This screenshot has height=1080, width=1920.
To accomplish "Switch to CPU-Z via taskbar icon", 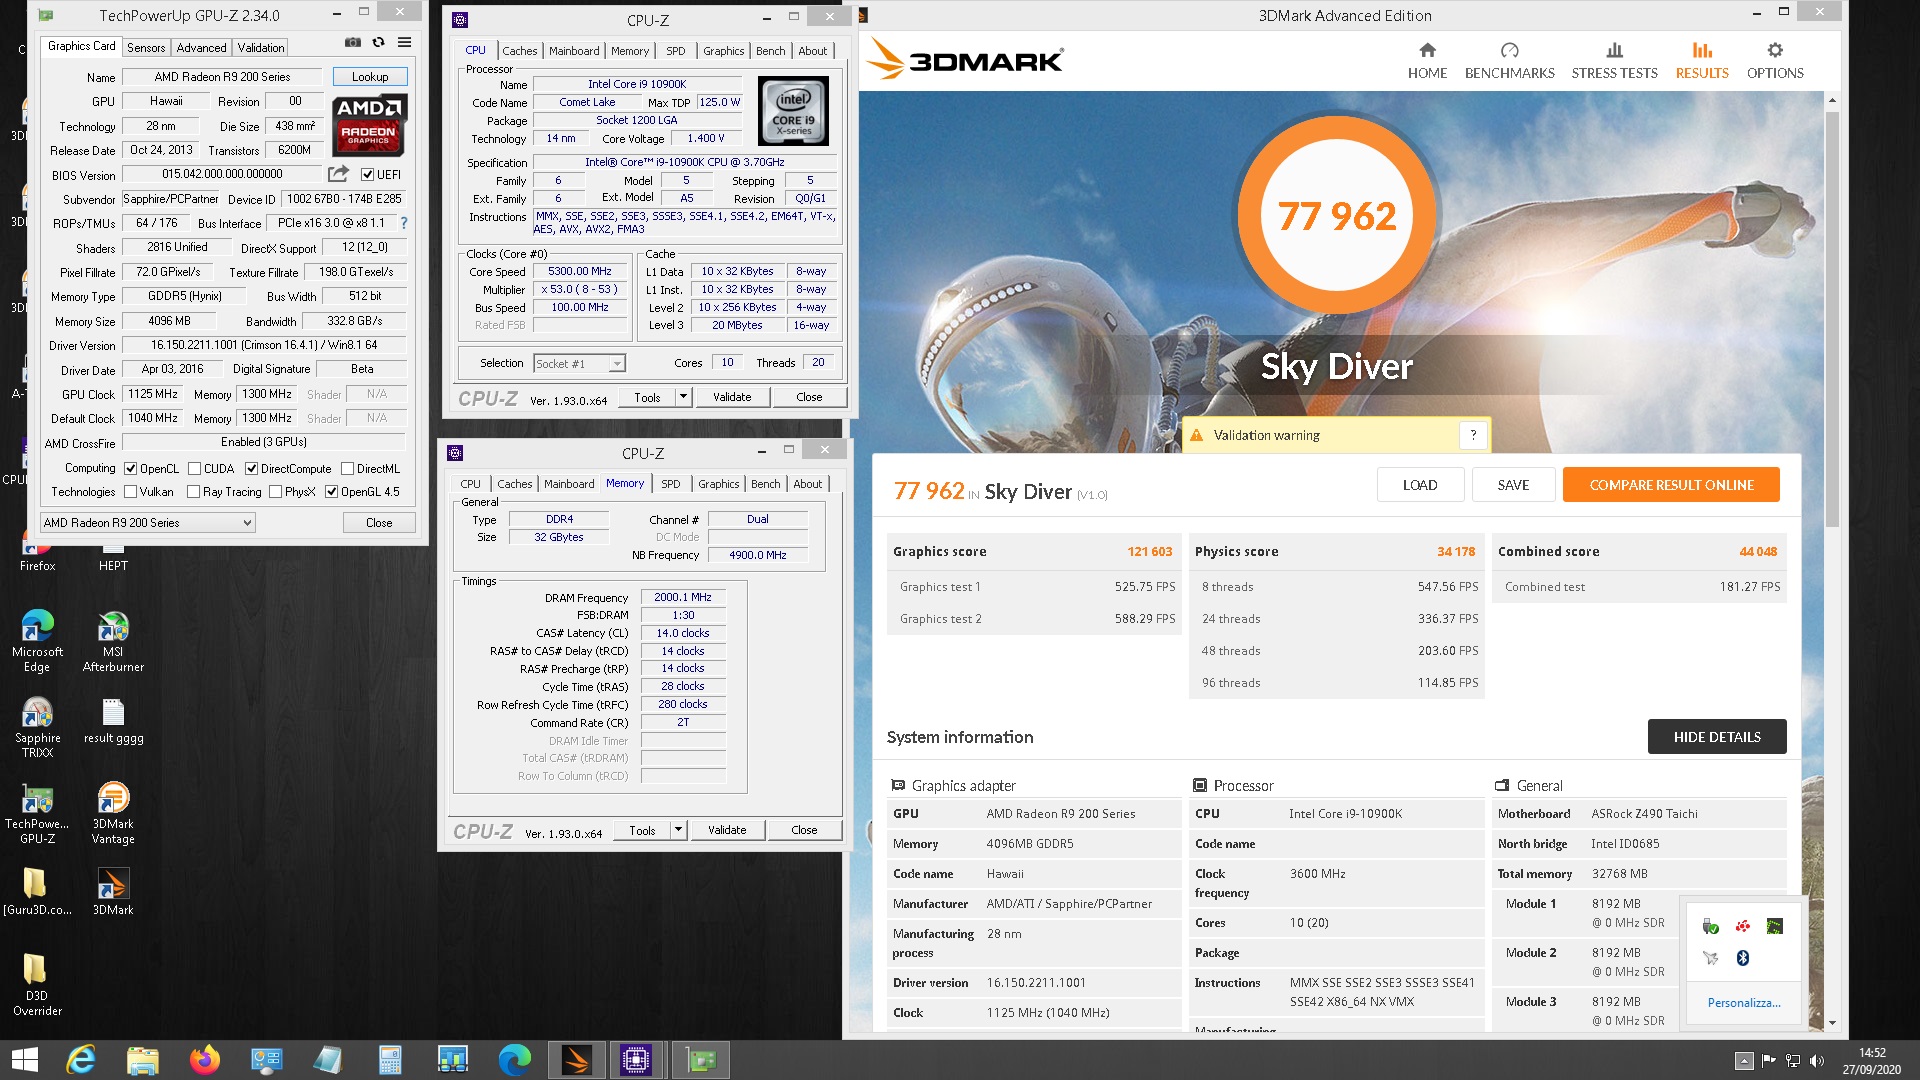I will tap(636, 1060).
